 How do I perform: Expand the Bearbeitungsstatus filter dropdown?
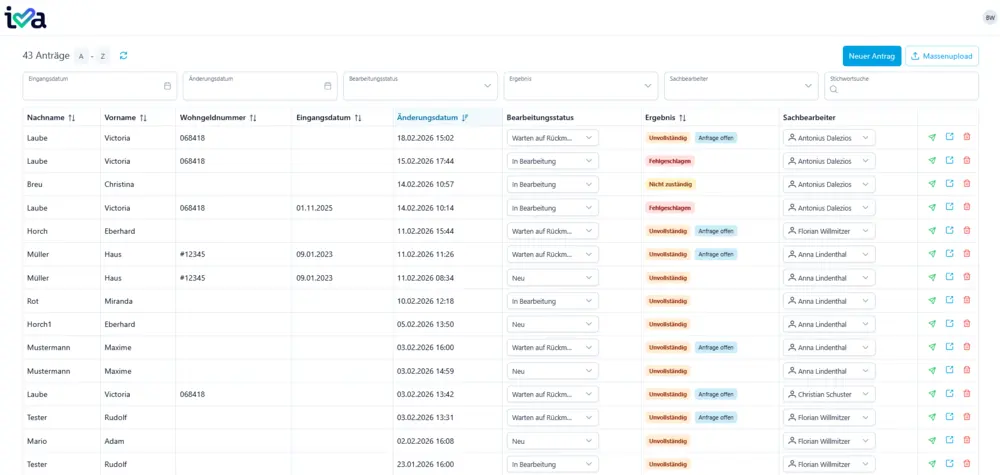(x=488, y=86)
